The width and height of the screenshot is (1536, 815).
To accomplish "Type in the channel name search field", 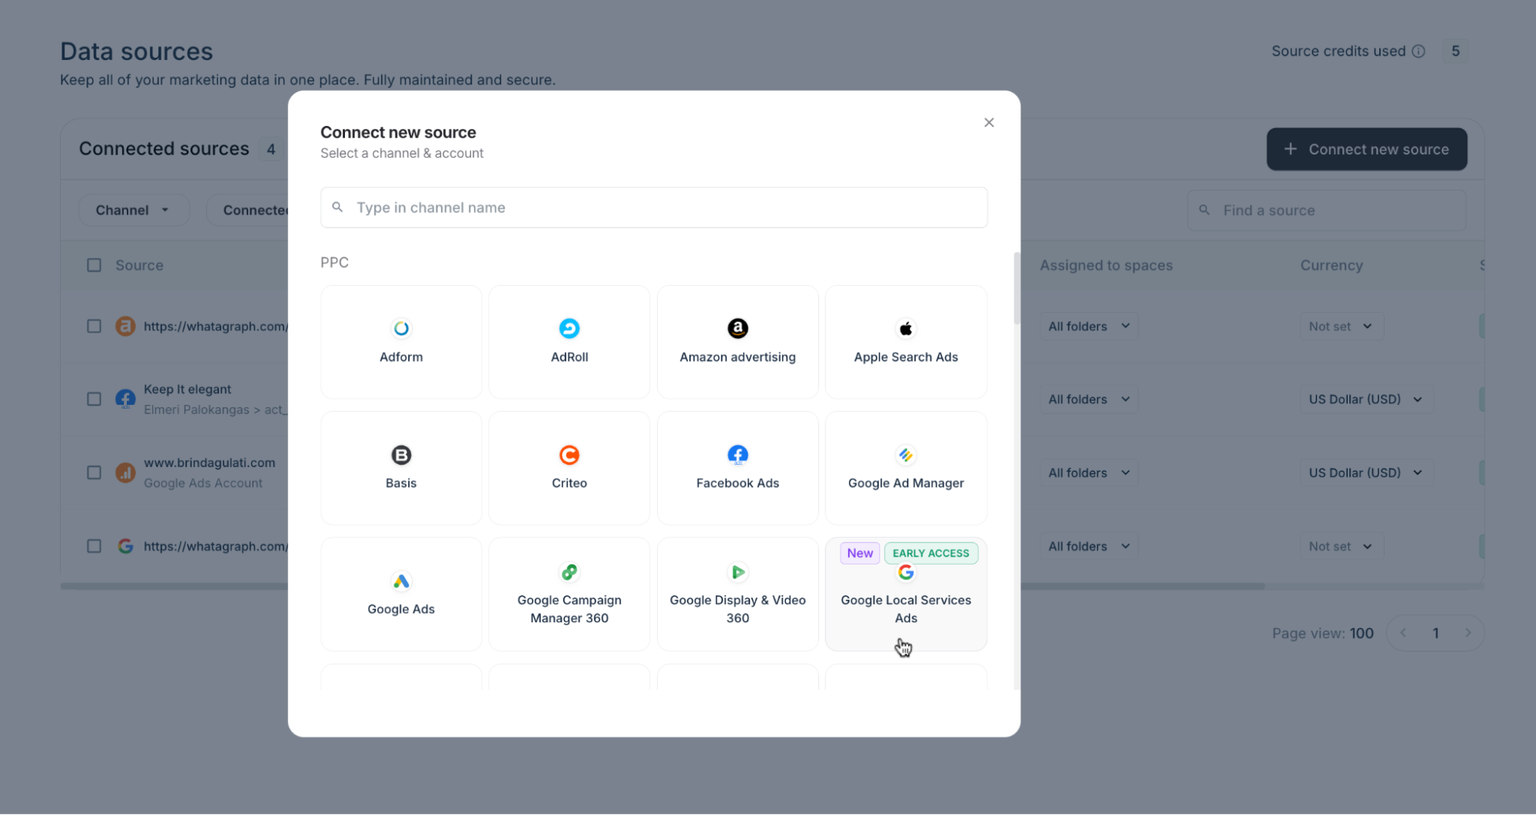I will 654,207.
